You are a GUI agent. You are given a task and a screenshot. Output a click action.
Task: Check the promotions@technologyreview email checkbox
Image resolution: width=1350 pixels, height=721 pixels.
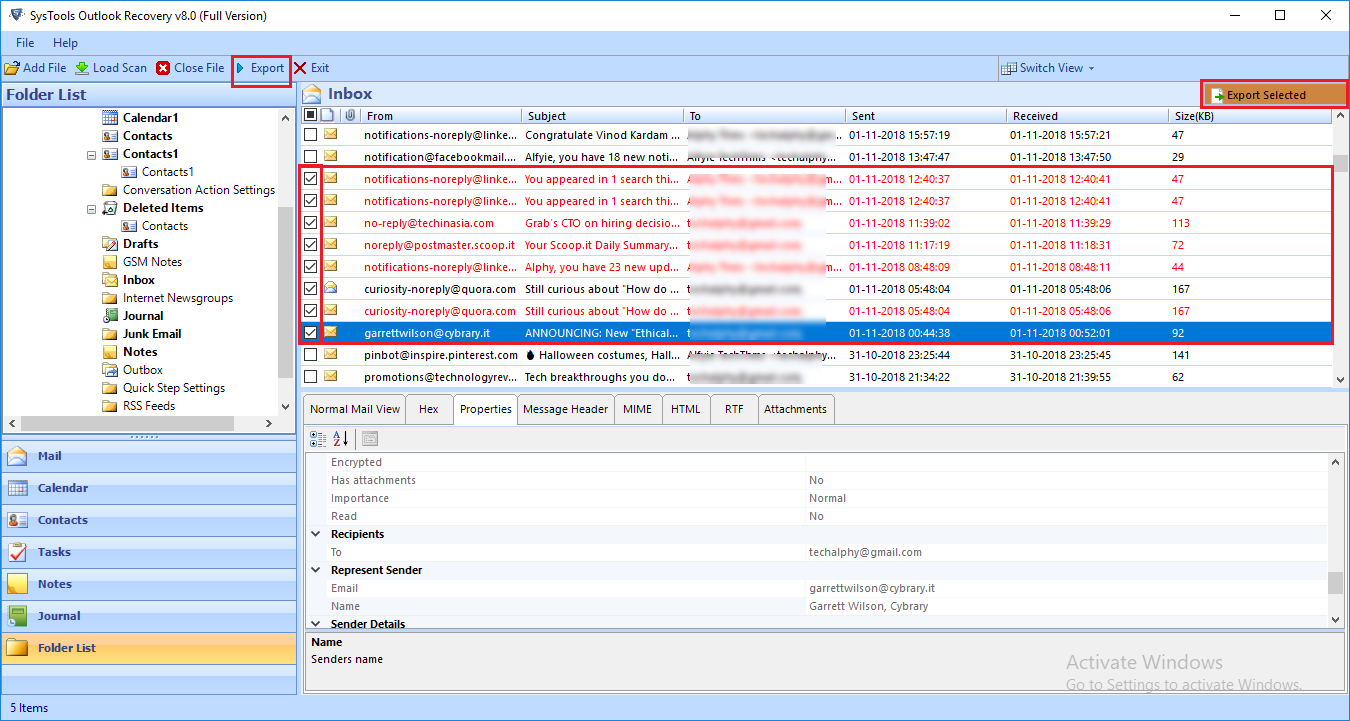point(311,377)
